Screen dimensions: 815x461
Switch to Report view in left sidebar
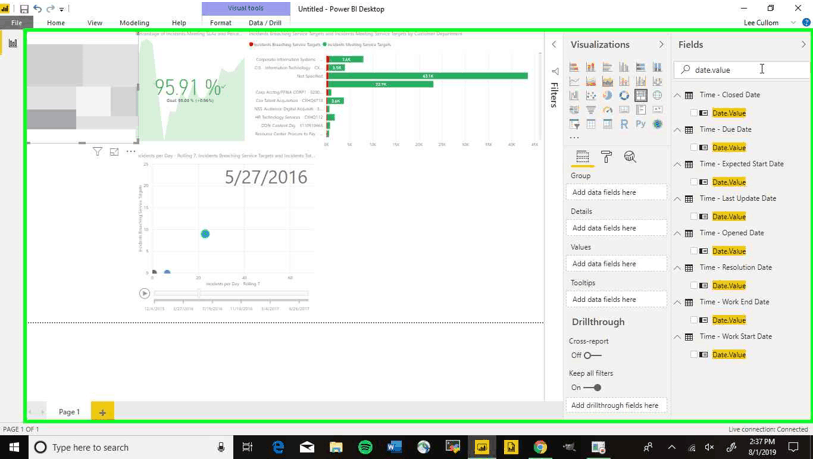click(12, 44)
